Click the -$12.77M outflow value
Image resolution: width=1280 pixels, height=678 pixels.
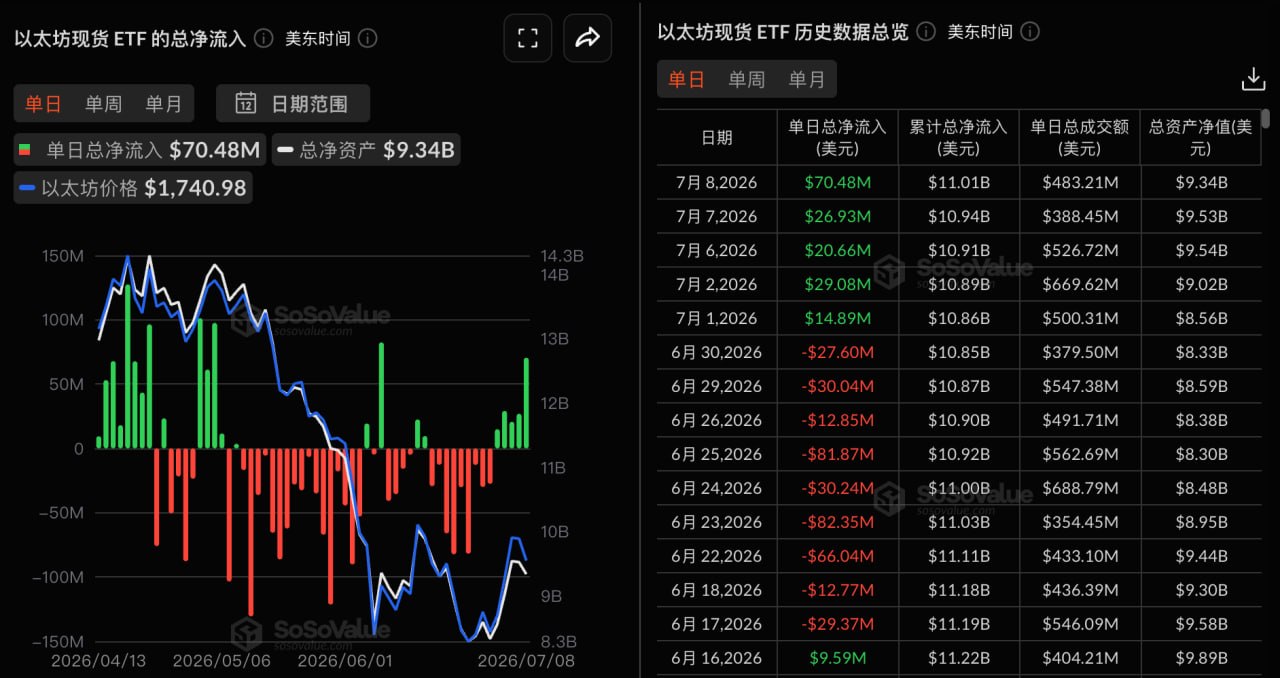(838, 590)
